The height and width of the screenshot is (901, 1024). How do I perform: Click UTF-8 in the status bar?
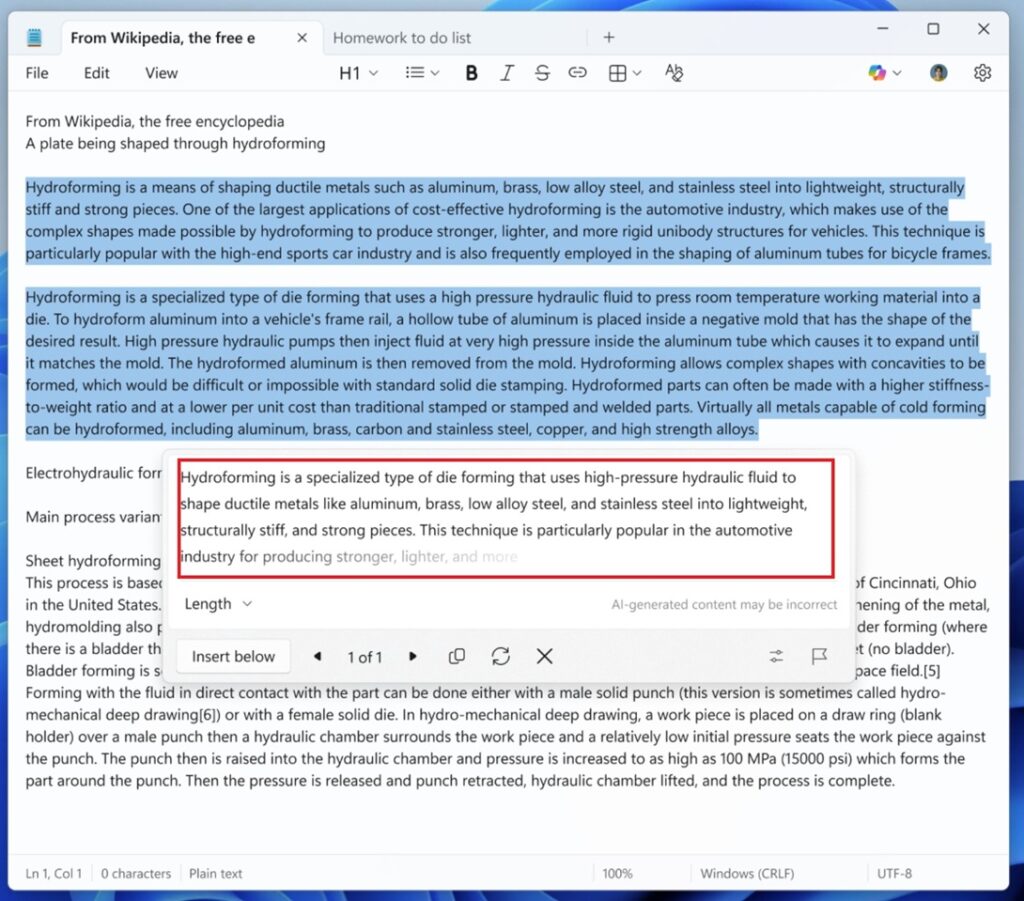(x=894, y=872)
